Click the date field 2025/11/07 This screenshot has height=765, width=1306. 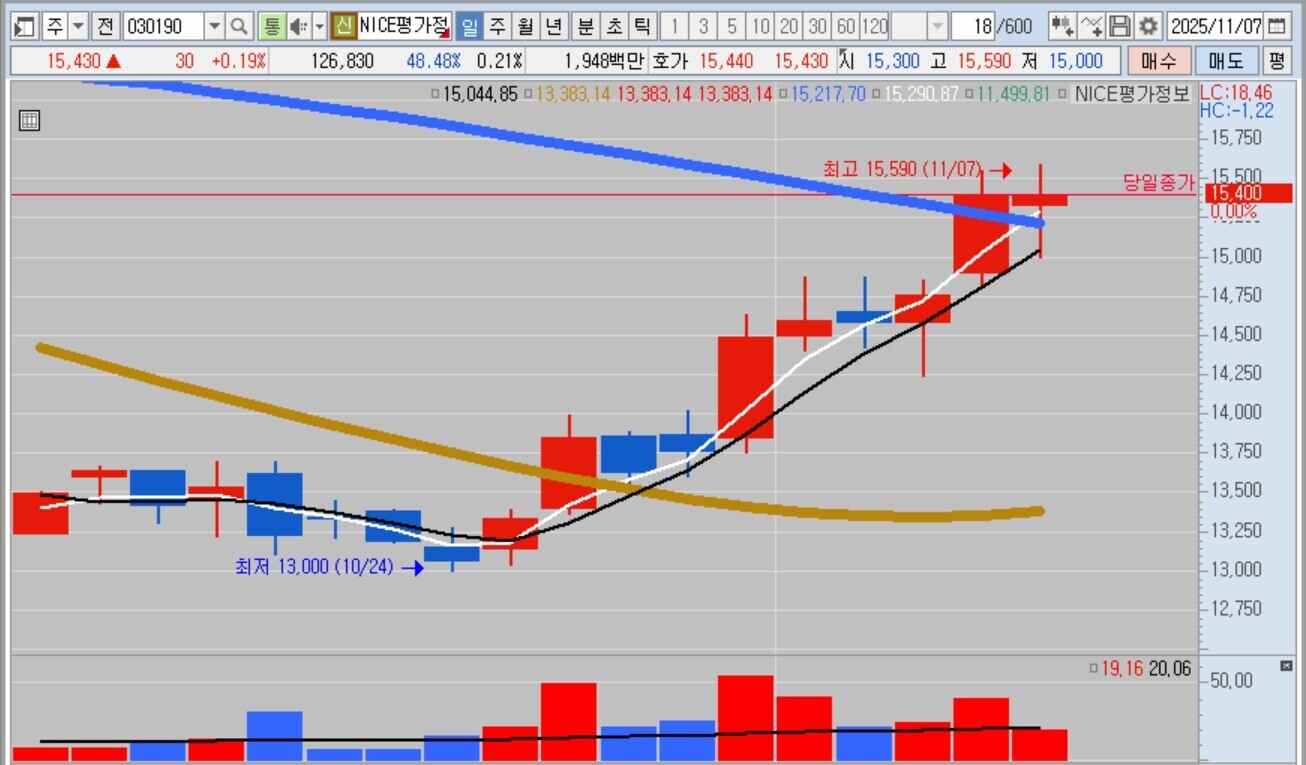(1215, 26)
